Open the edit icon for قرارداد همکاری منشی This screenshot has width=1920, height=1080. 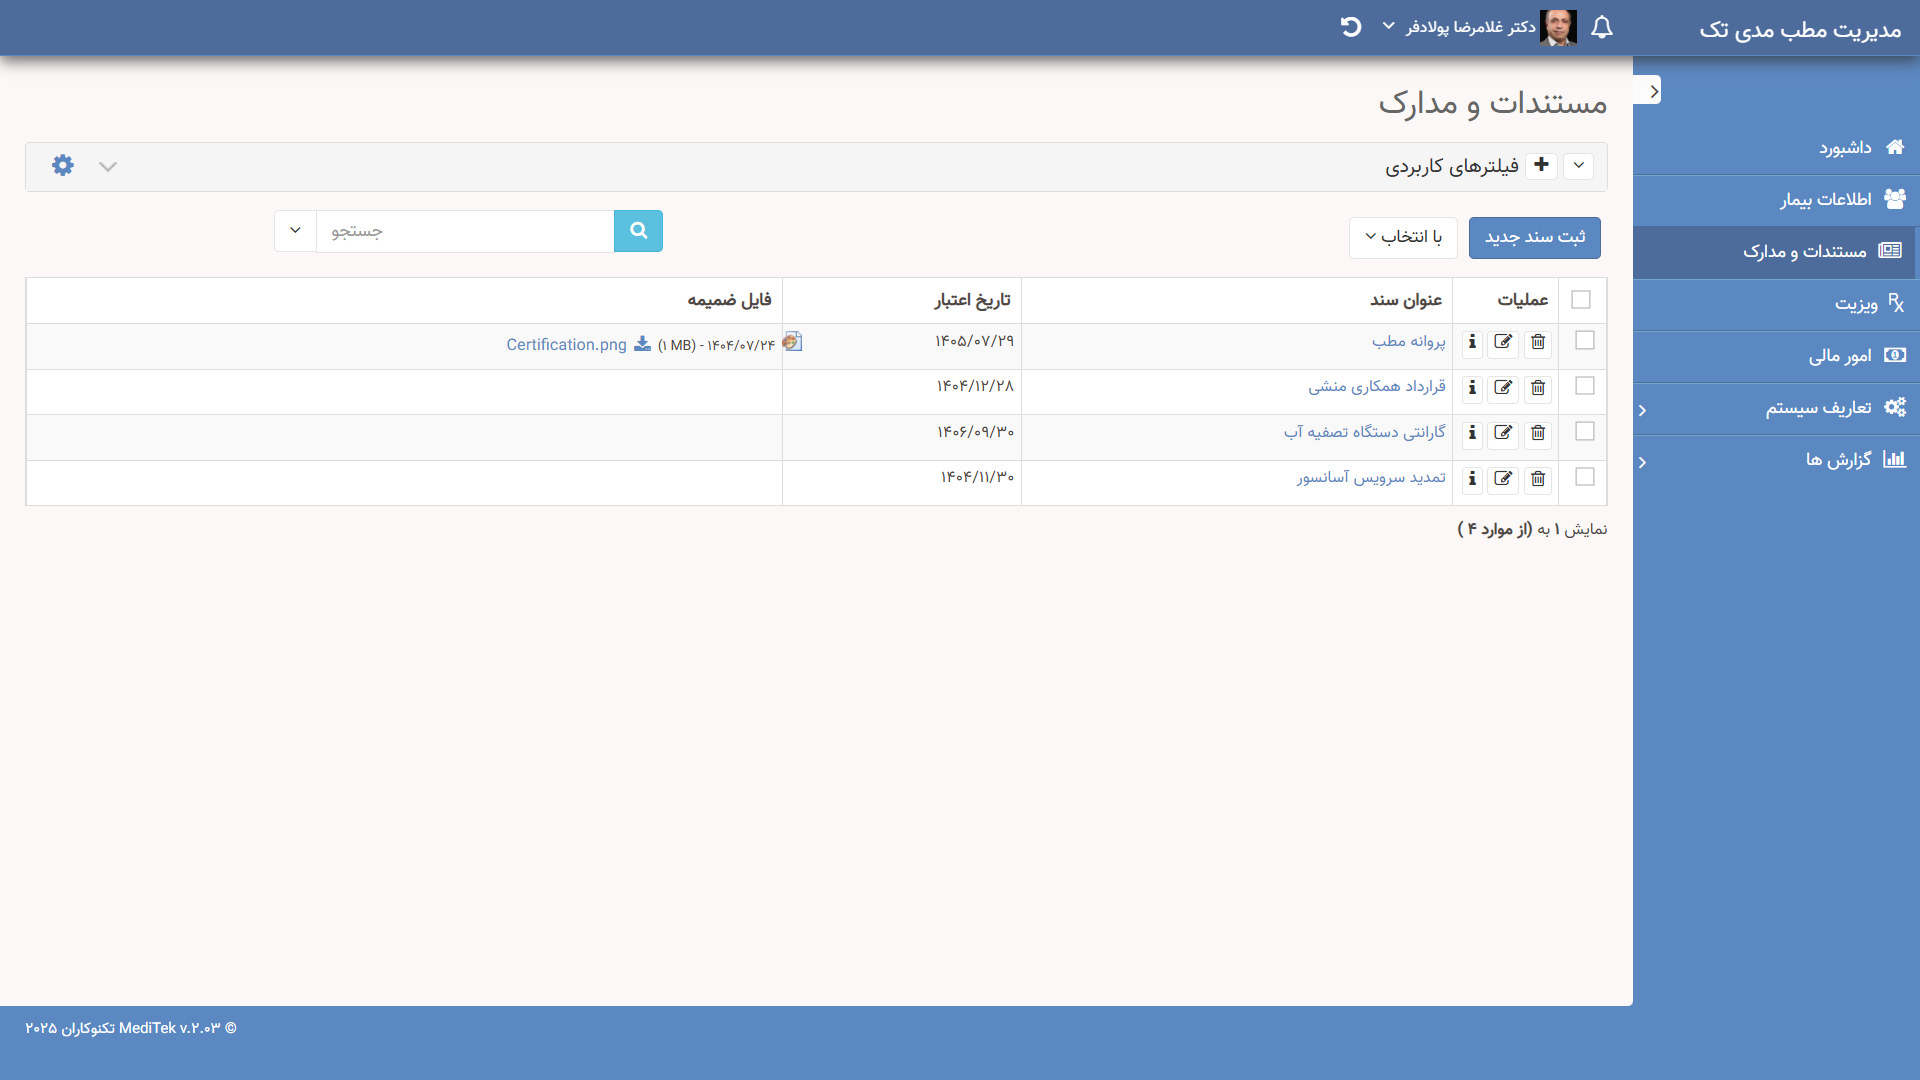(x=1505, y=388)
